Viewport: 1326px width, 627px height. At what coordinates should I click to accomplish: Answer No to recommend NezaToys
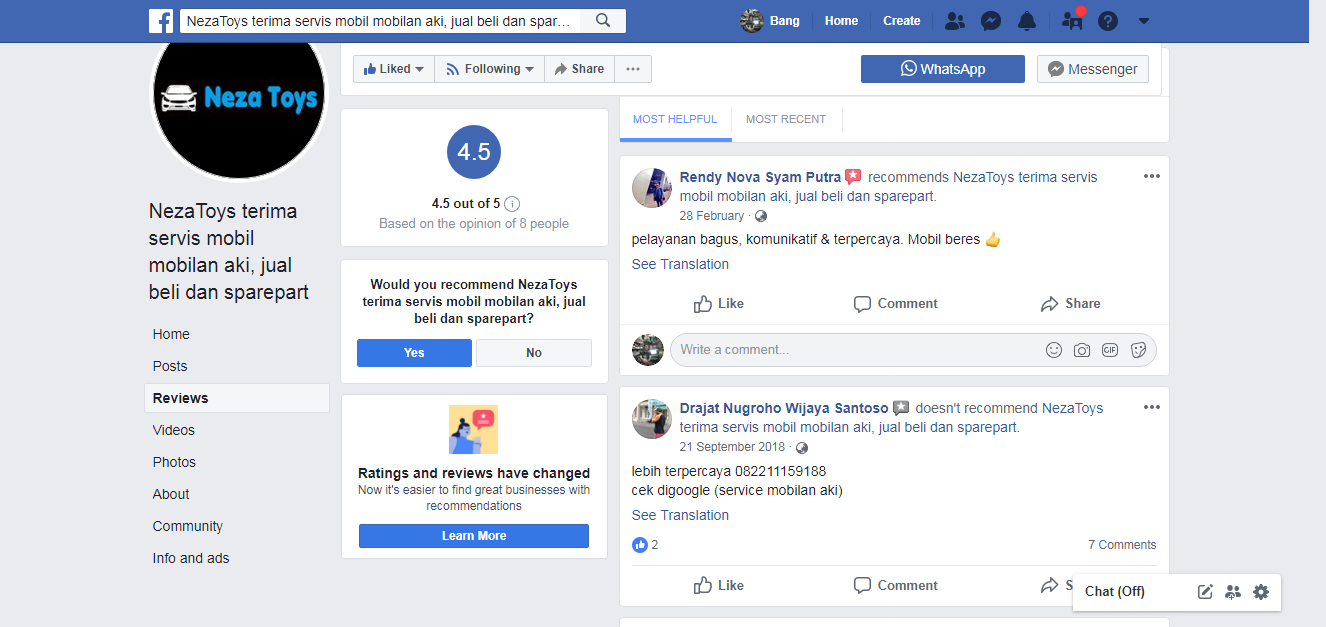(x=534, y=353)
